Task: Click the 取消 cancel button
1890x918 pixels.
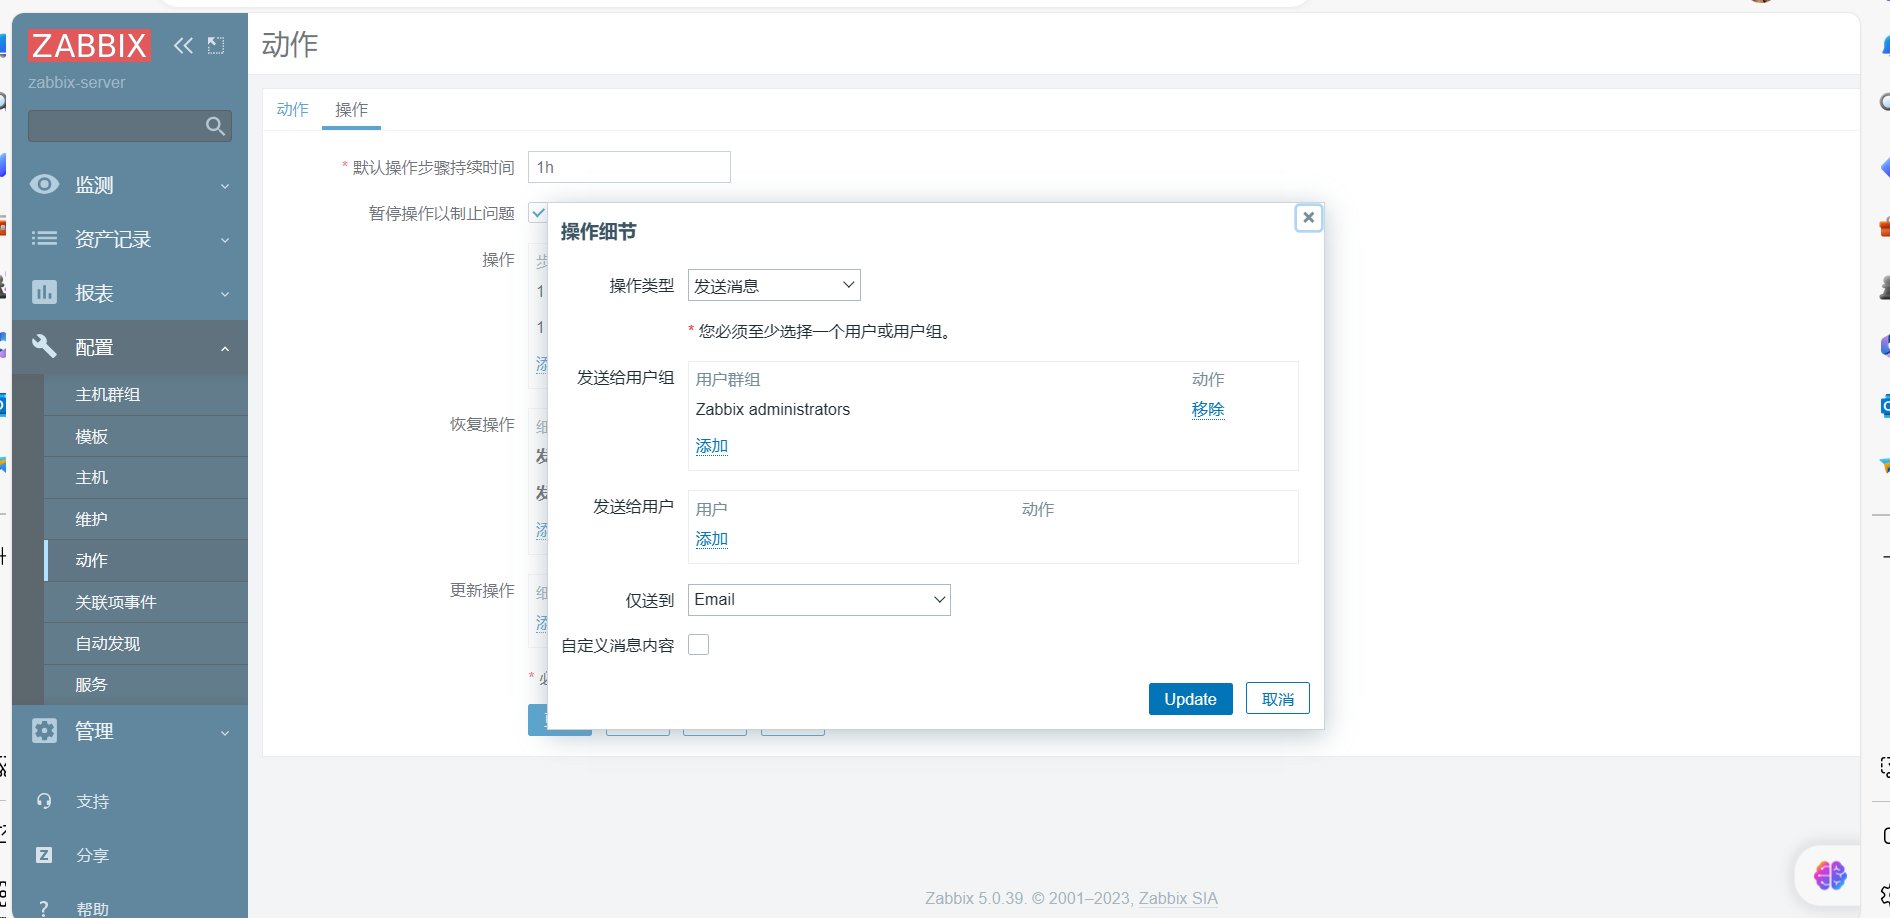Action: 1278,699
